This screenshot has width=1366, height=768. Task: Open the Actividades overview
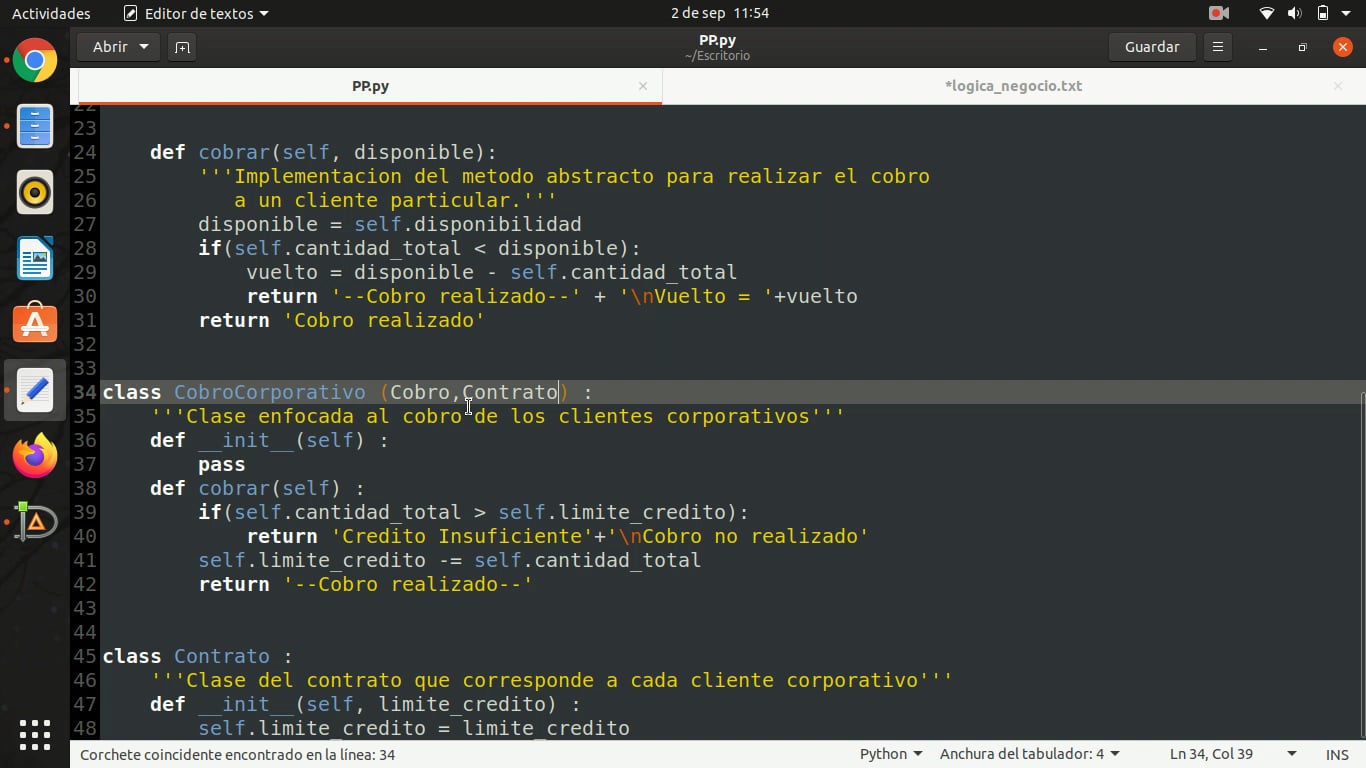51,13
